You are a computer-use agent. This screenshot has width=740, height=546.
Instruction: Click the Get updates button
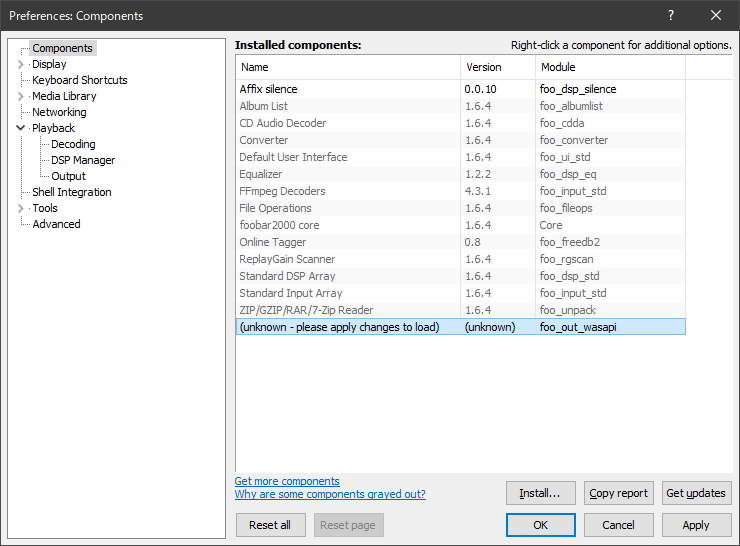[x=696, y=493]
